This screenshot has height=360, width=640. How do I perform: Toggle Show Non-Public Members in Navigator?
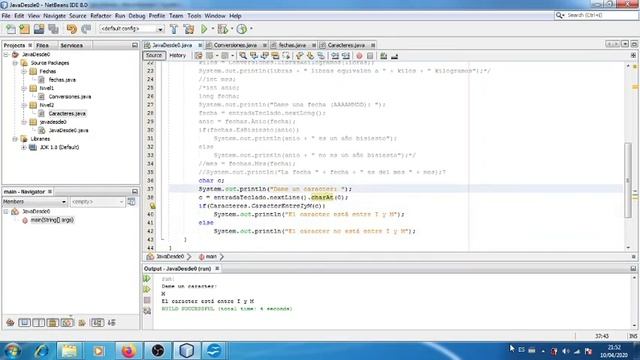click(x=53, y=323)
